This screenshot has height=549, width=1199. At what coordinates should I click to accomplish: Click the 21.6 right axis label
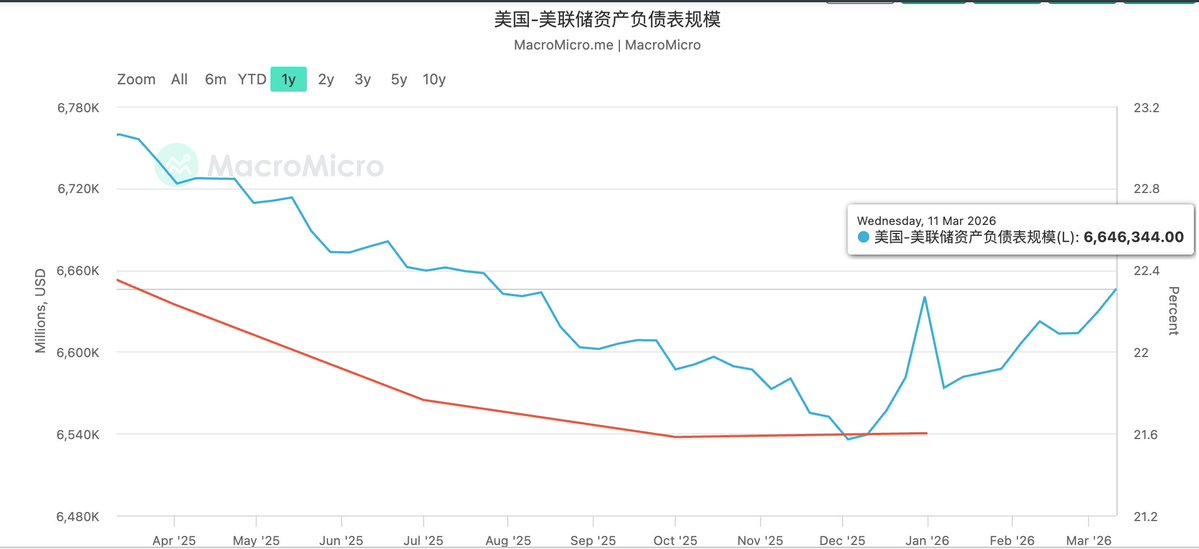[x=1146, y=435]
